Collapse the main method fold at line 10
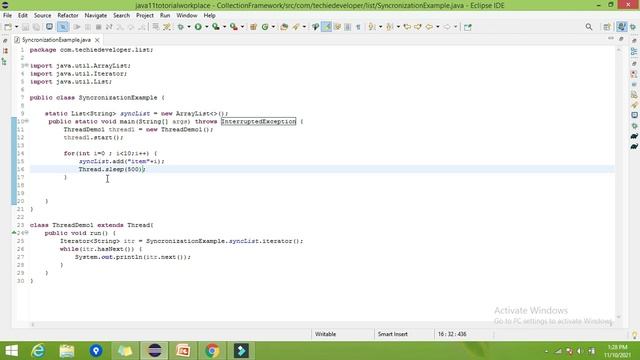Screen dimensions: 640x360 pyautogui.click(x=27, y=121)
